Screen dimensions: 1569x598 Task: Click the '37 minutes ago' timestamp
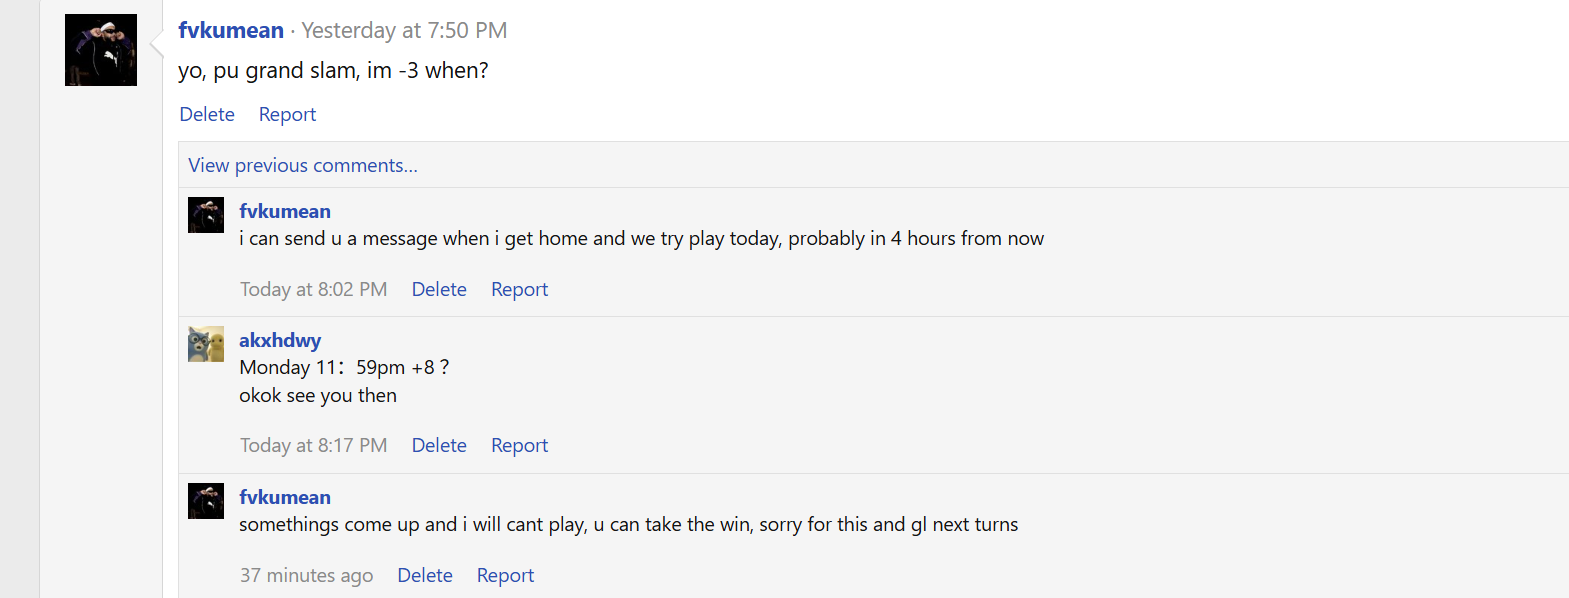click(306, 576)
